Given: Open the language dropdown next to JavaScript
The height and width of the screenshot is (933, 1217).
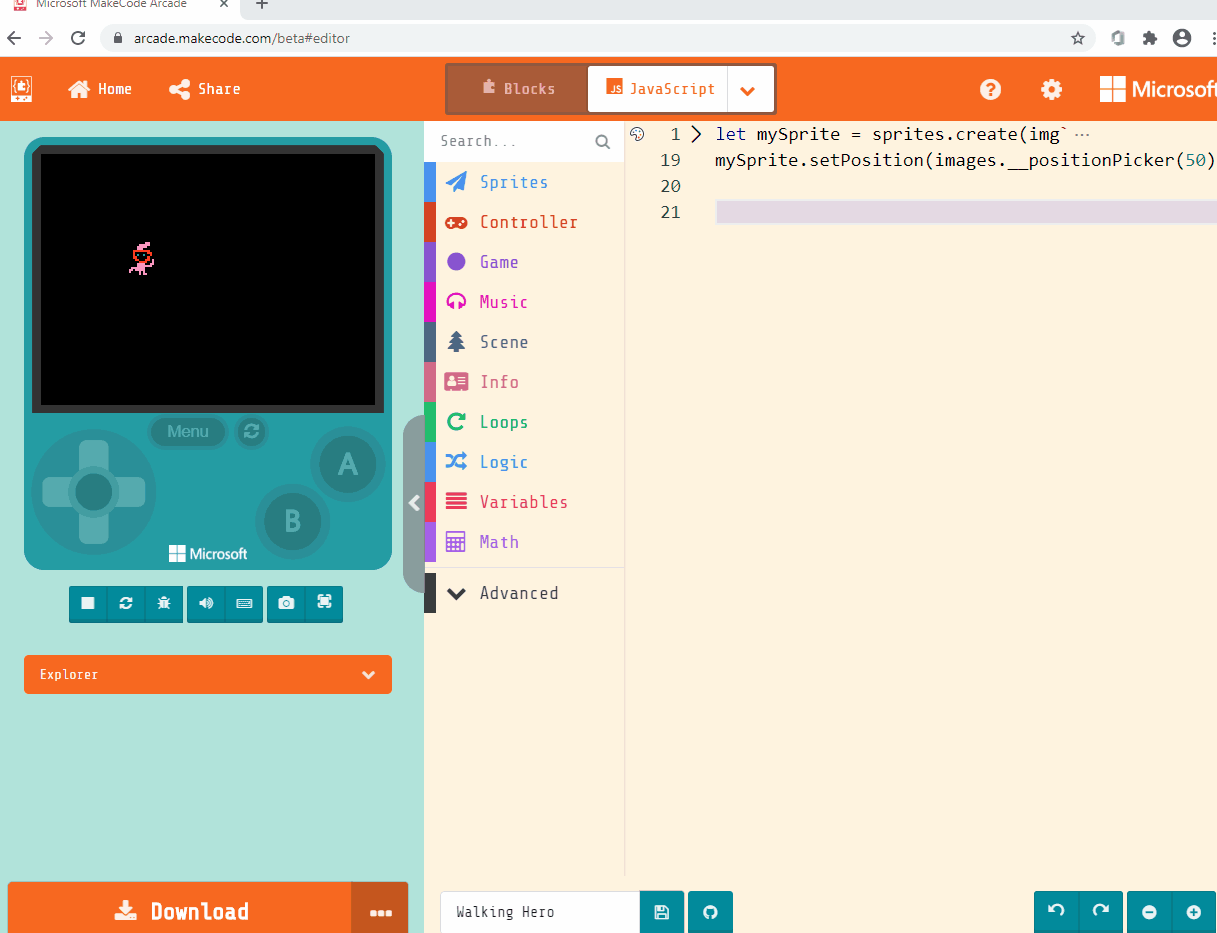Looking at the screenshot, I should tap(749, 90).
